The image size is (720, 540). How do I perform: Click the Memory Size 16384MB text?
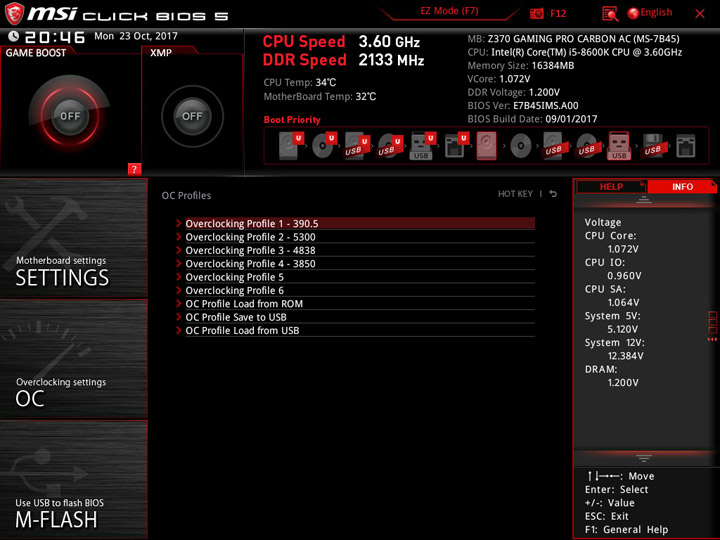[x=520, y=66]
